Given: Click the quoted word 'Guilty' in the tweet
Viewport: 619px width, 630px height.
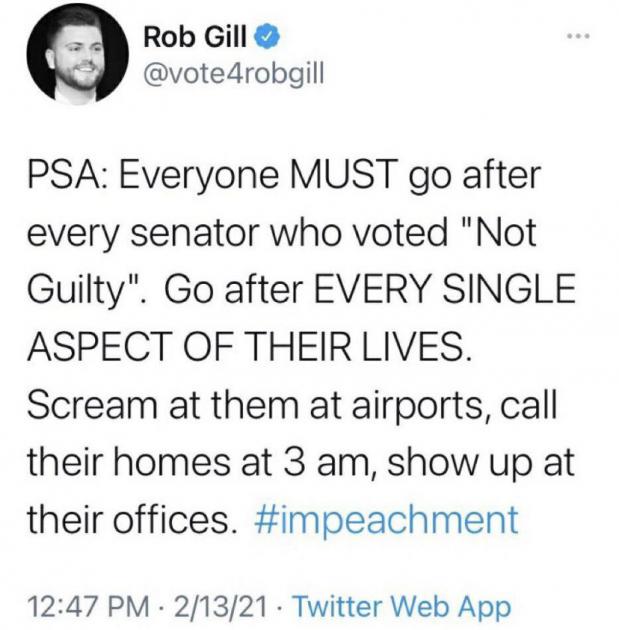Looking at the screenshot, I should 75,290.
